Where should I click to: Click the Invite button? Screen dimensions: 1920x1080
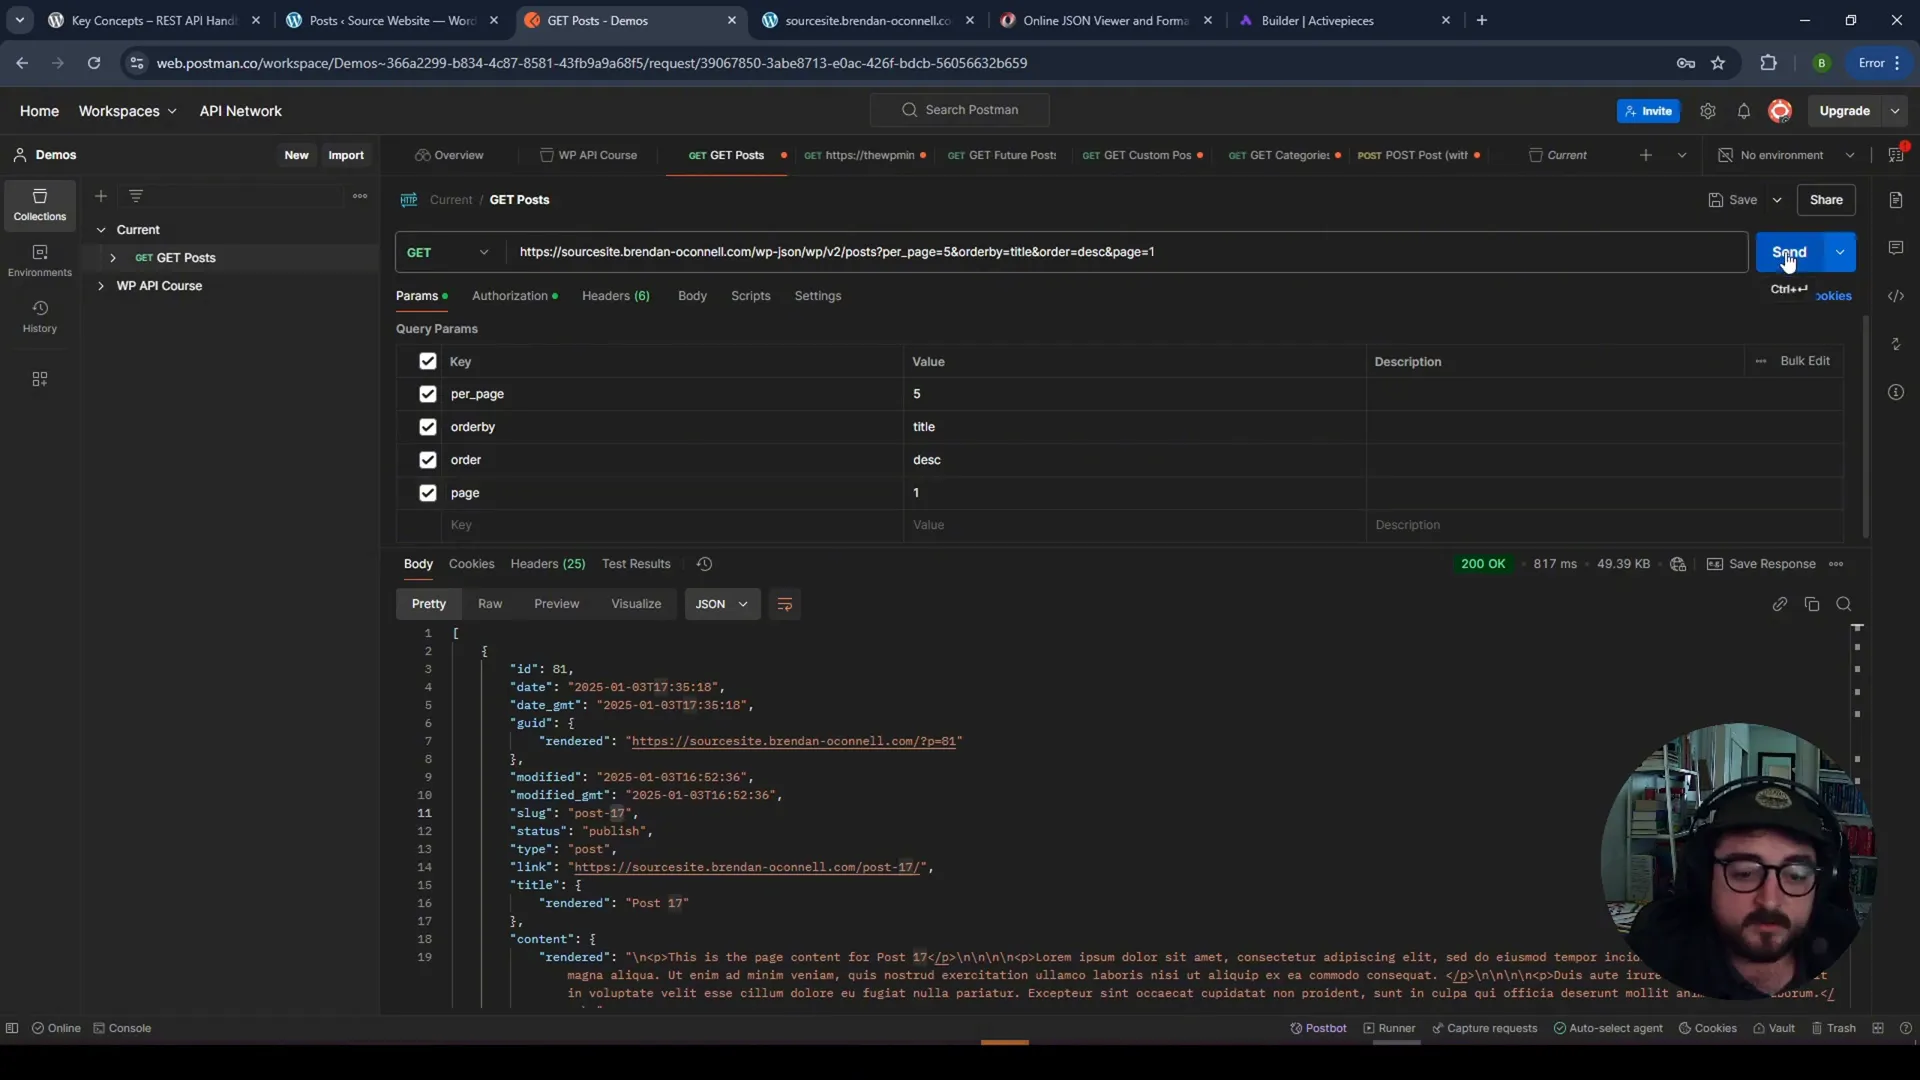pyautogui.click(x=1648, y=111)
